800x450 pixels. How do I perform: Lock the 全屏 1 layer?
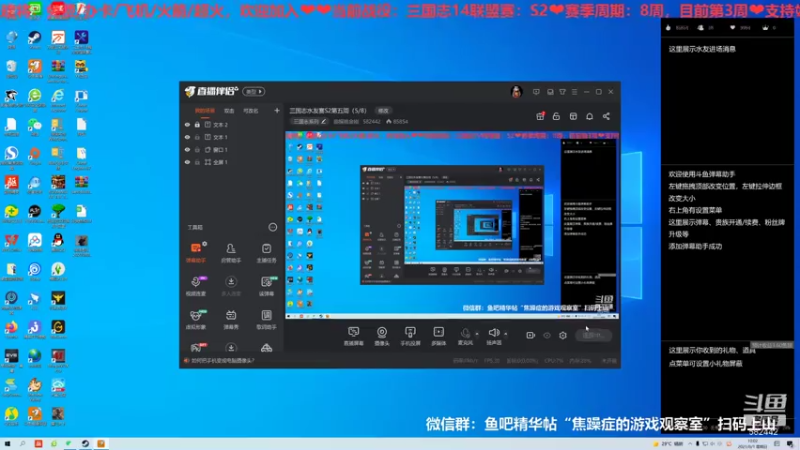197,162
